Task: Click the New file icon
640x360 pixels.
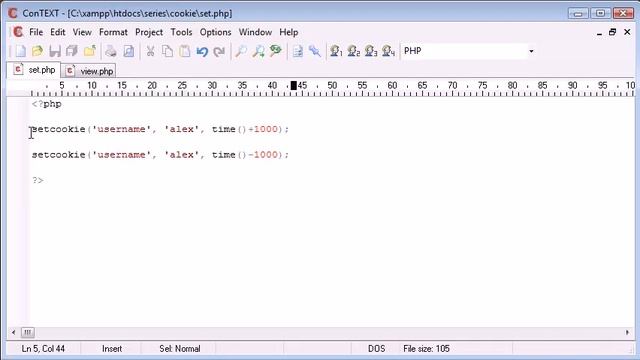Action: (20, 51)
